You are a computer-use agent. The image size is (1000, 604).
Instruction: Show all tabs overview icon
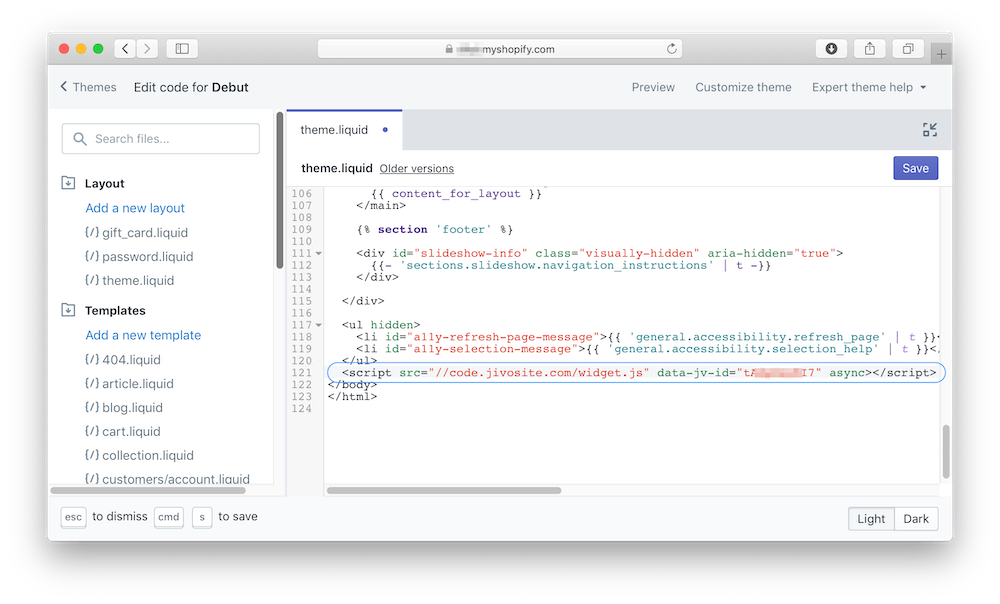tap(908, 48)
